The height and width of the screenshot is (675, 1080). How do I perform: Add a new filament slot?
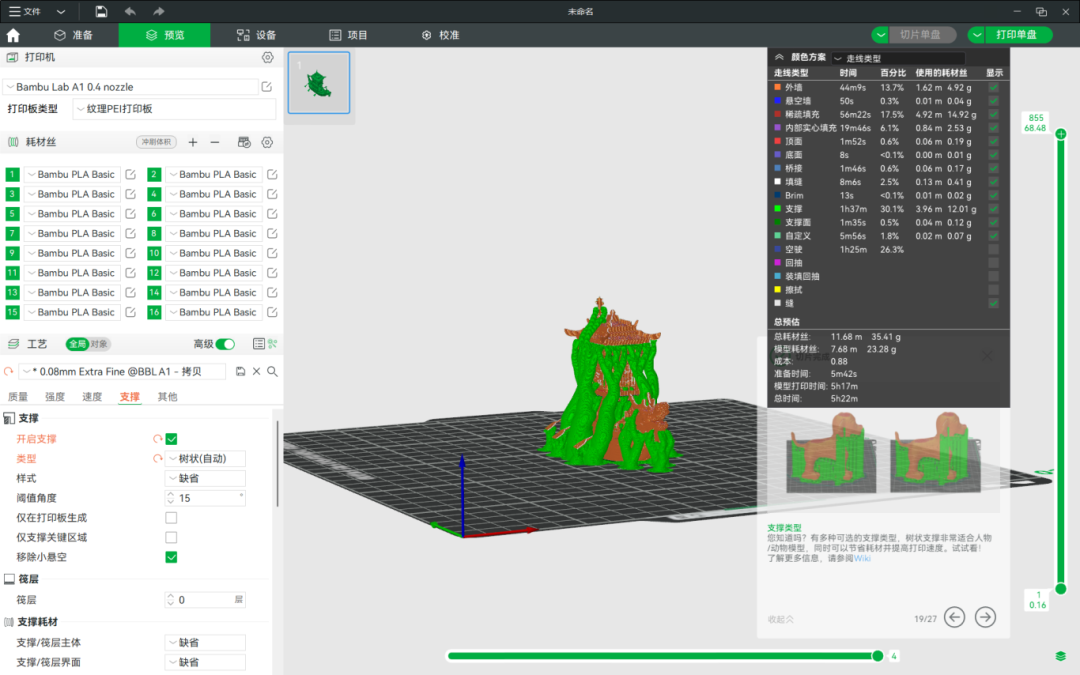(193, 142)
